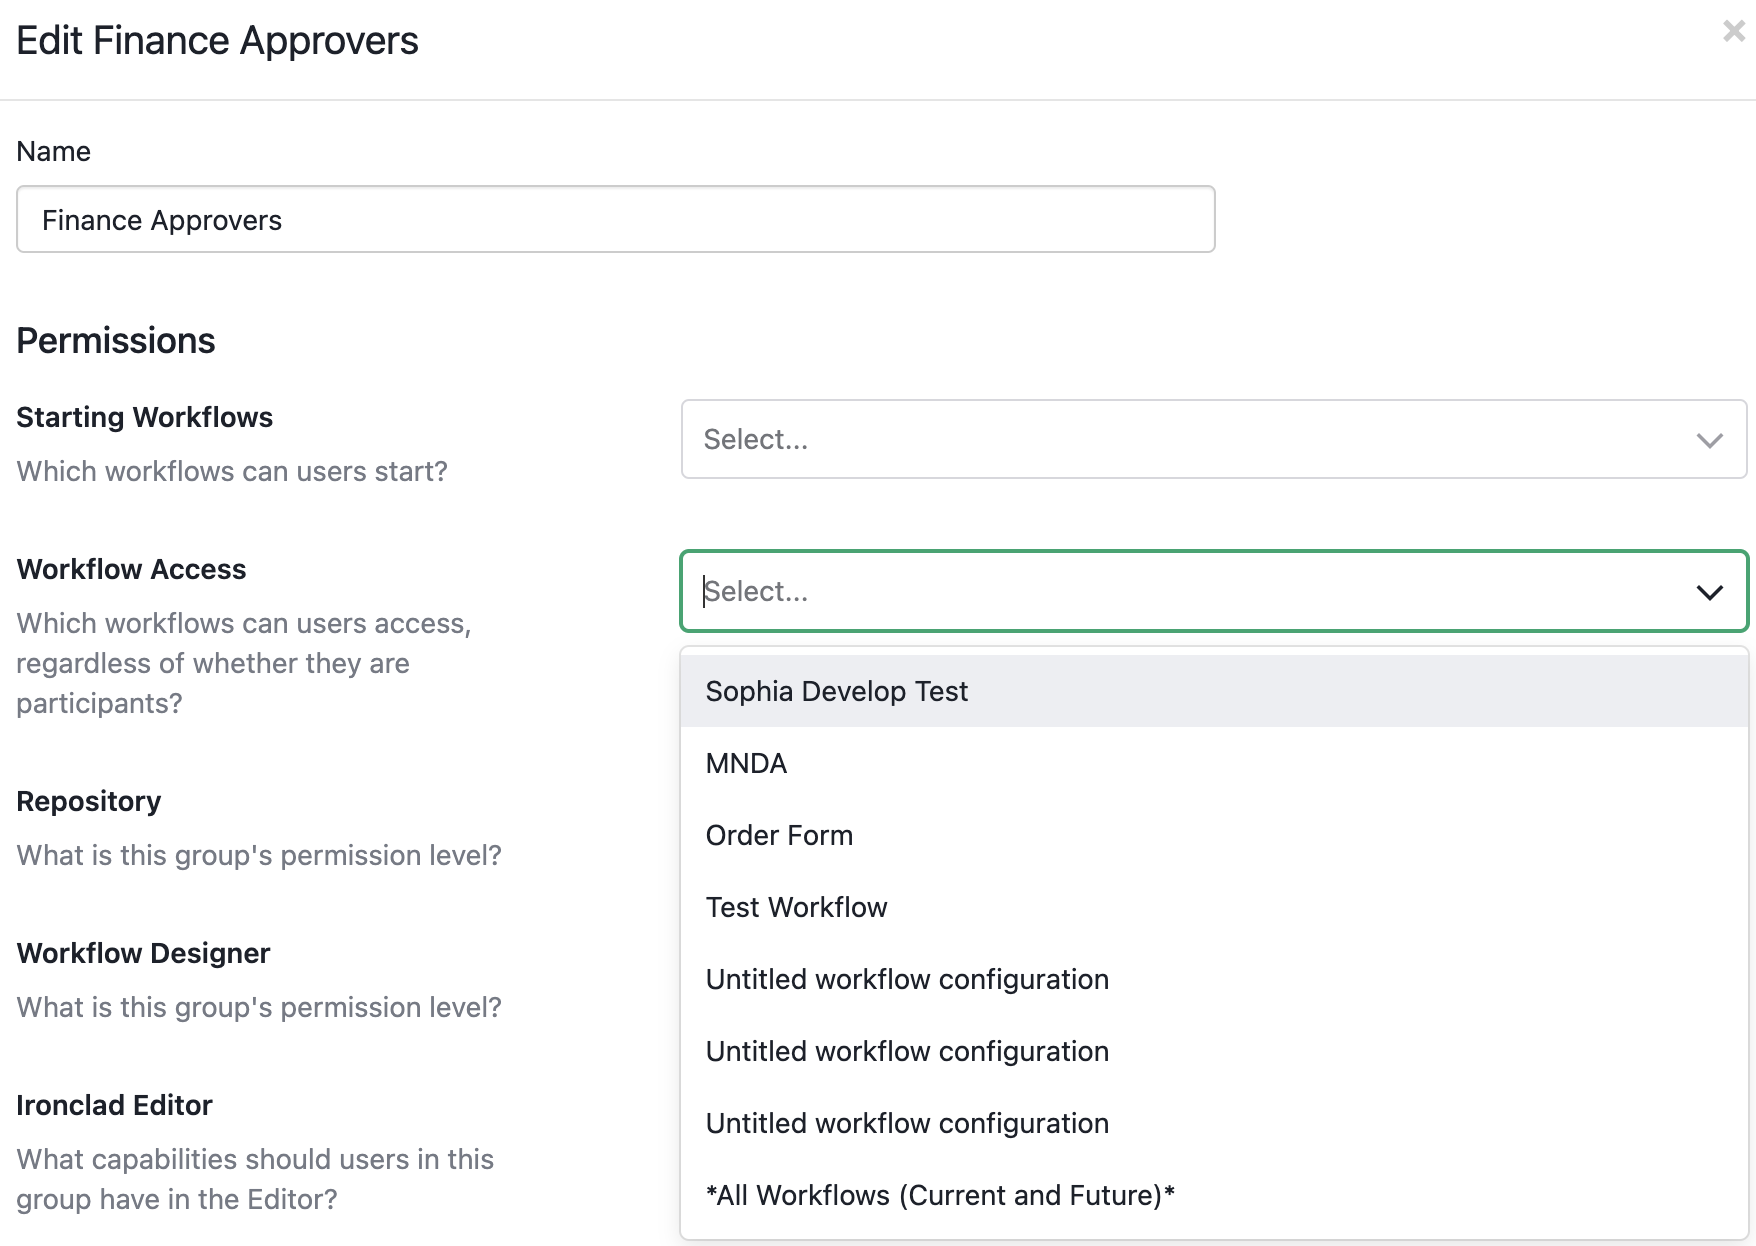Click the Workflow Access select field
The image size is (1756, 1246).
(x=1214, y=591)
